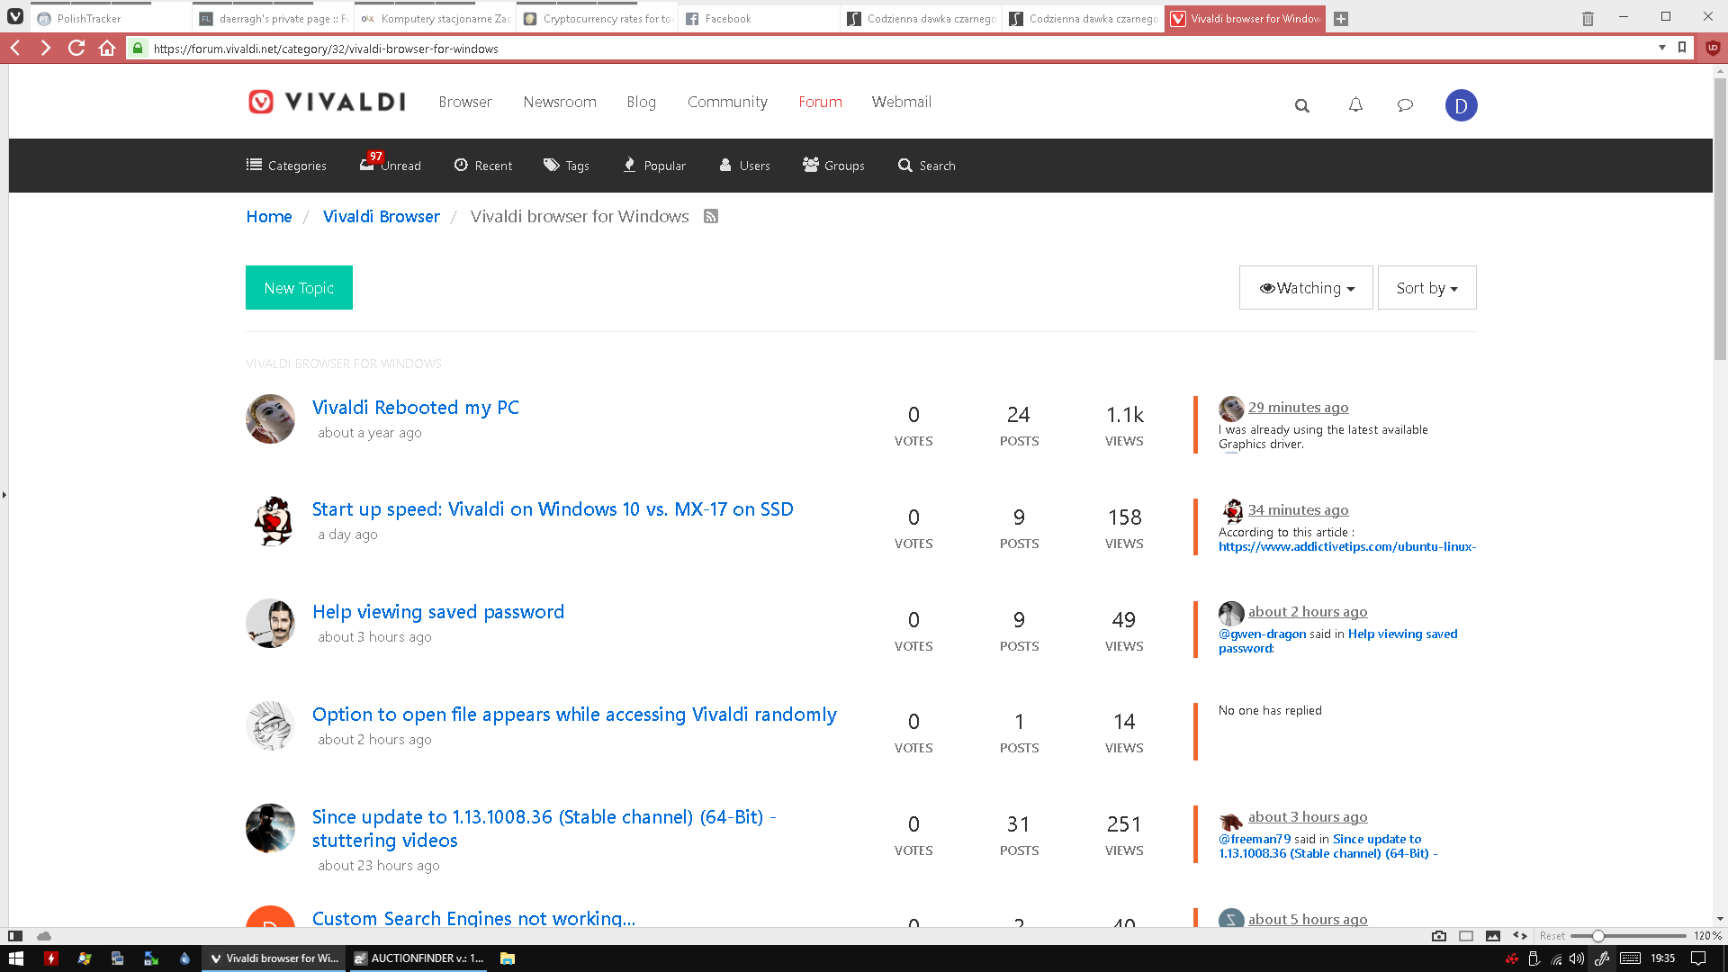Open the user profile avatar D
This screenshot has width=1728, height=972.
point(1461,105)
